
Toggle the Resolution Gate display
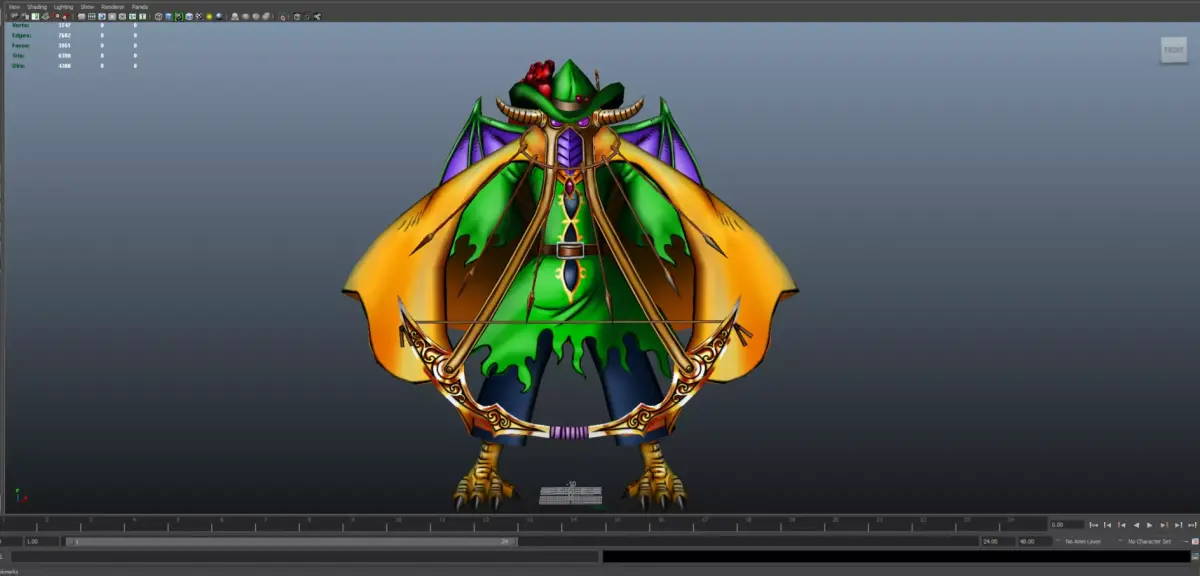102,16
